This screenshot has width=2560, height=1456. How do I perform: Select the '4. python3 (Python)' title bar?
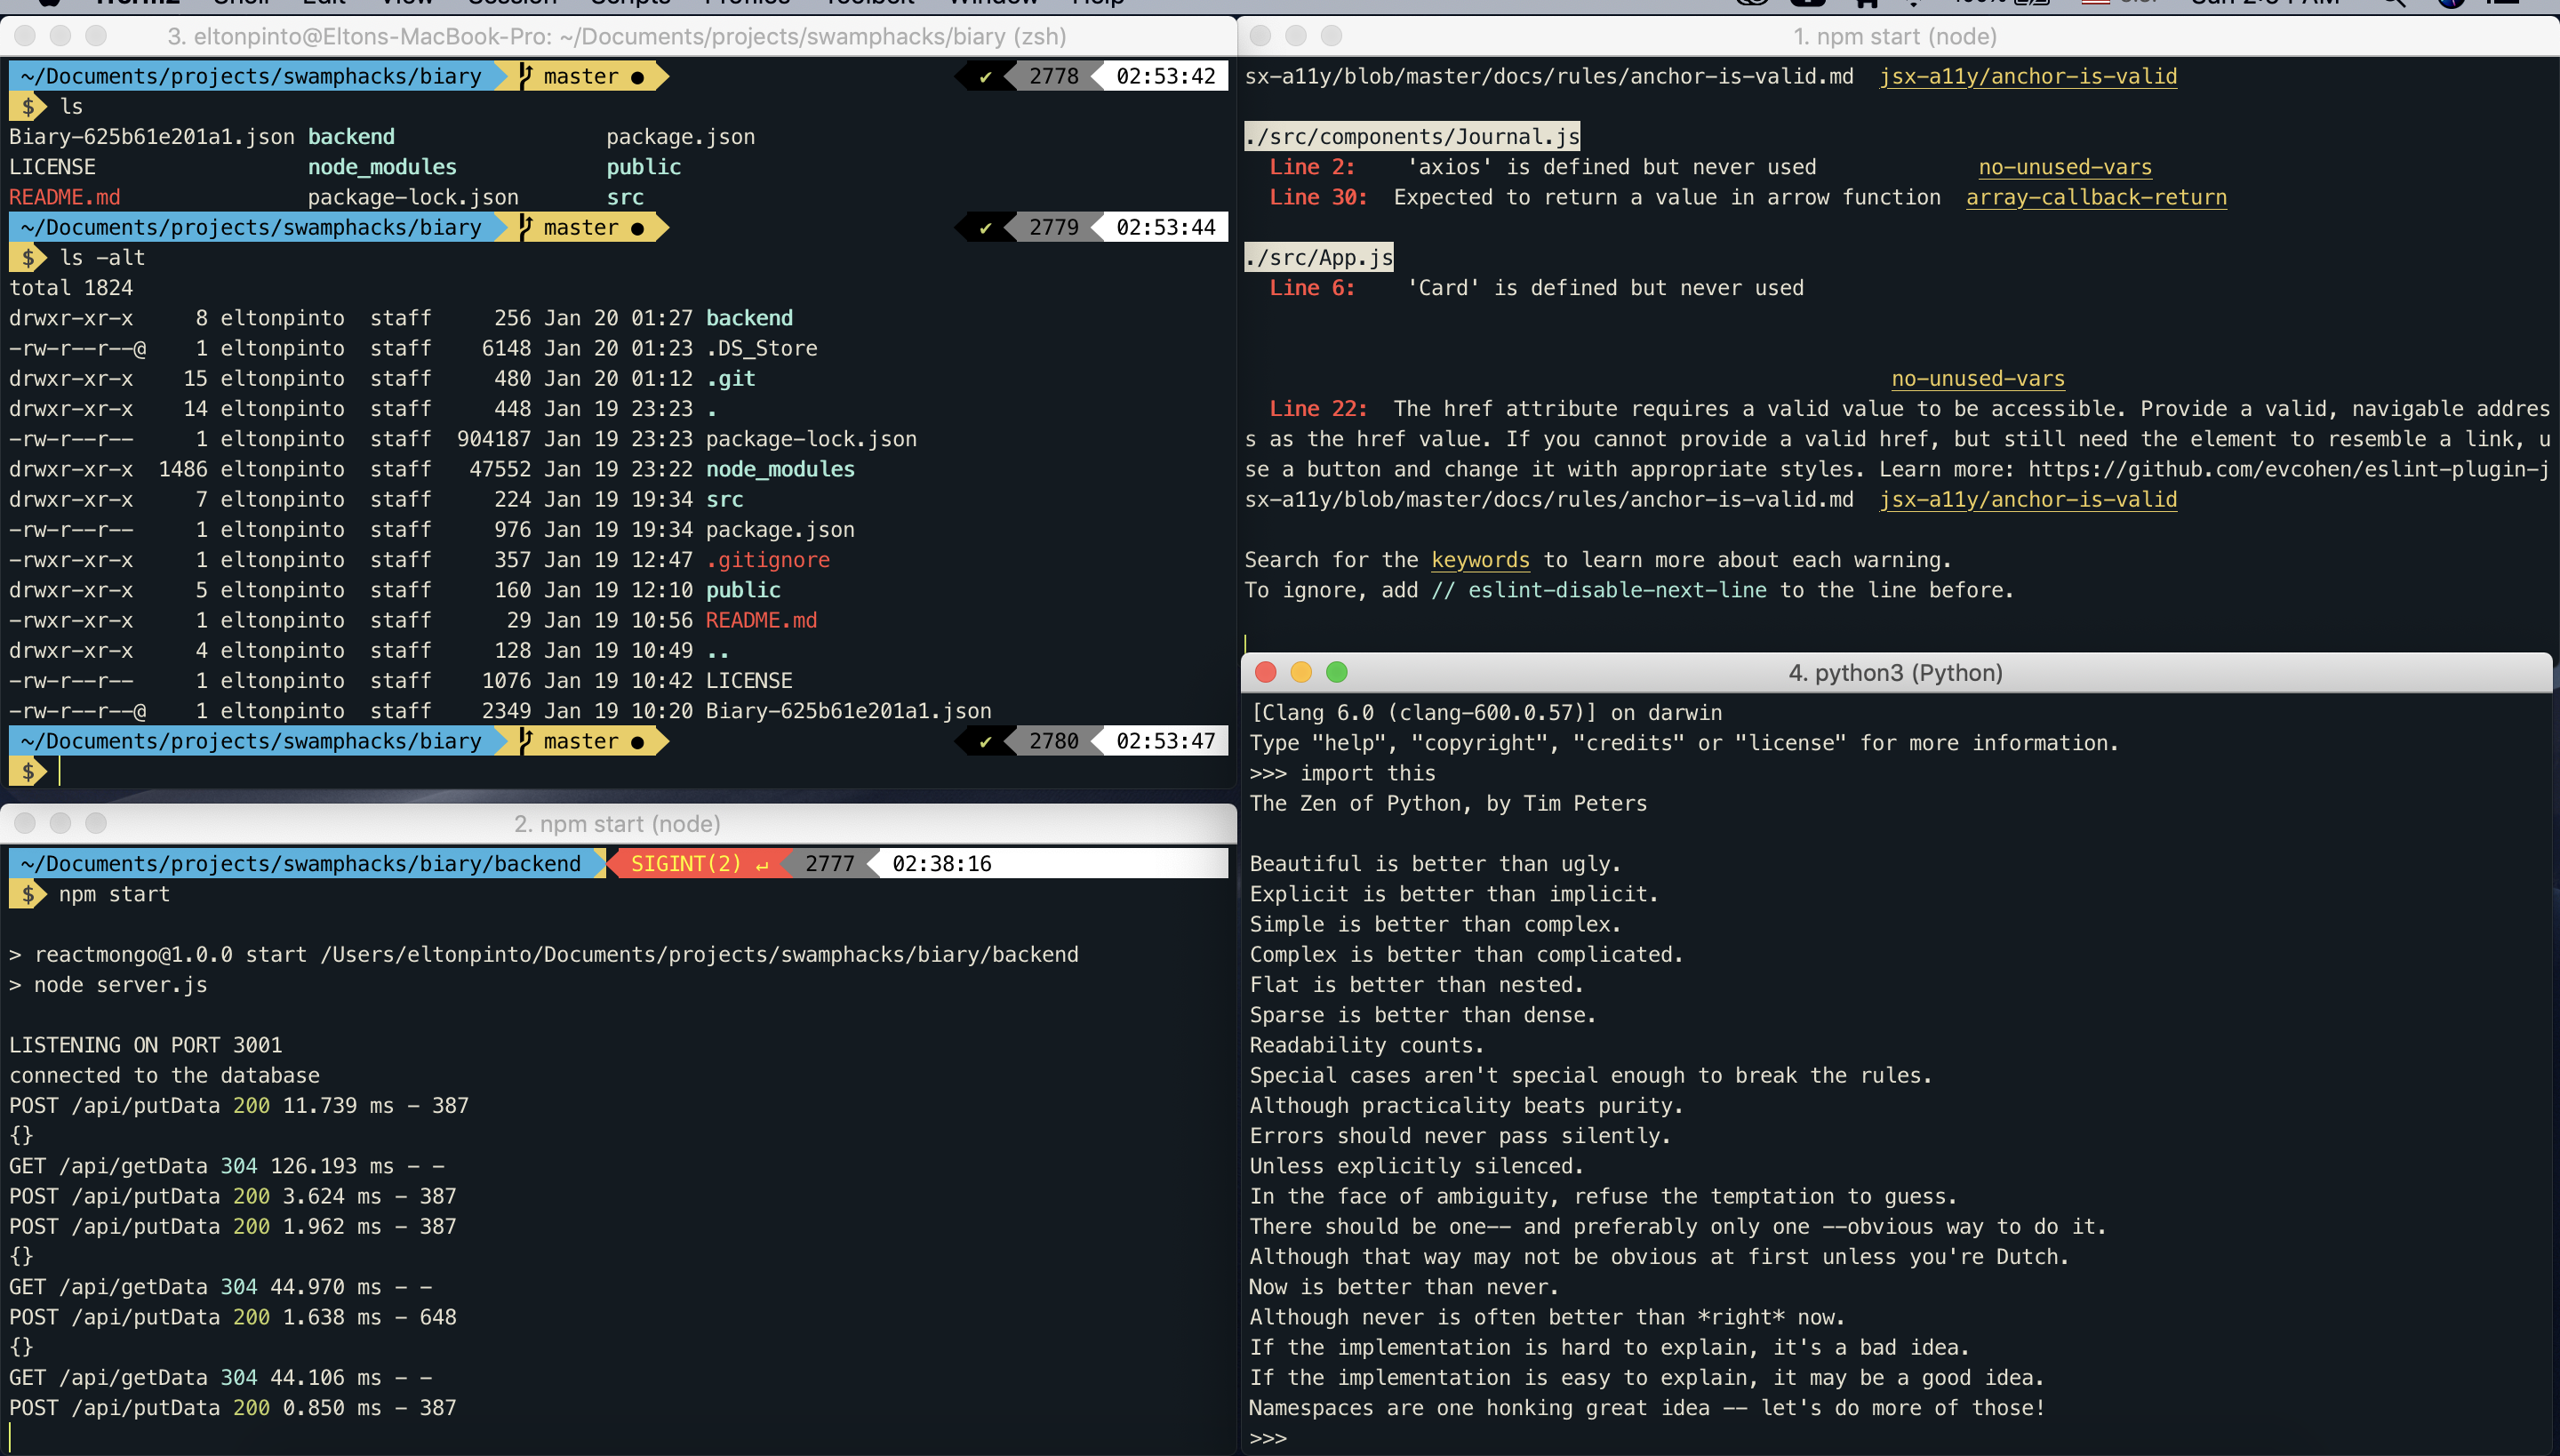1894,672
